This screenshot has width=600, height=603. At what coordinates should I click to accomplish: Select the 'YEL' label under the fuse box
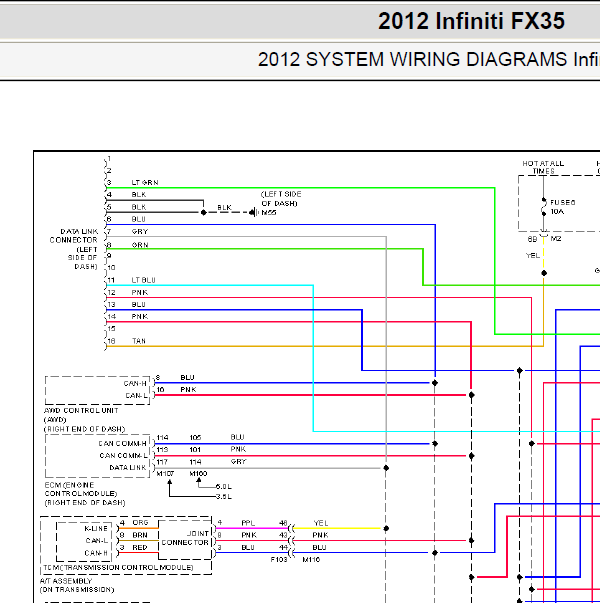(533, 255)
